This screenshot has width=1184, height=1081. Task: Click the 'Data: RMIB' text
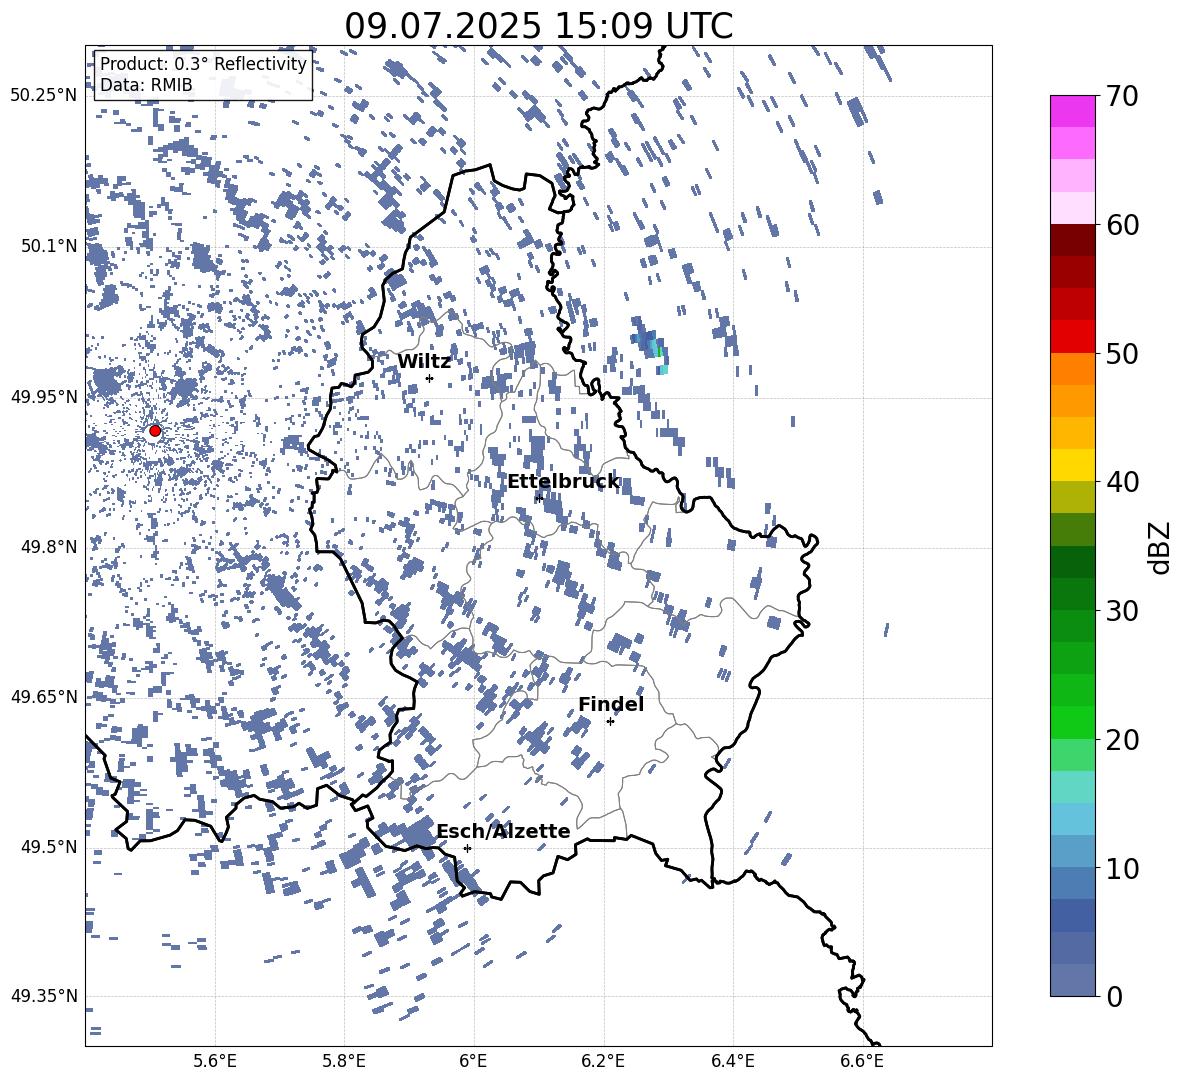[146, 85]
